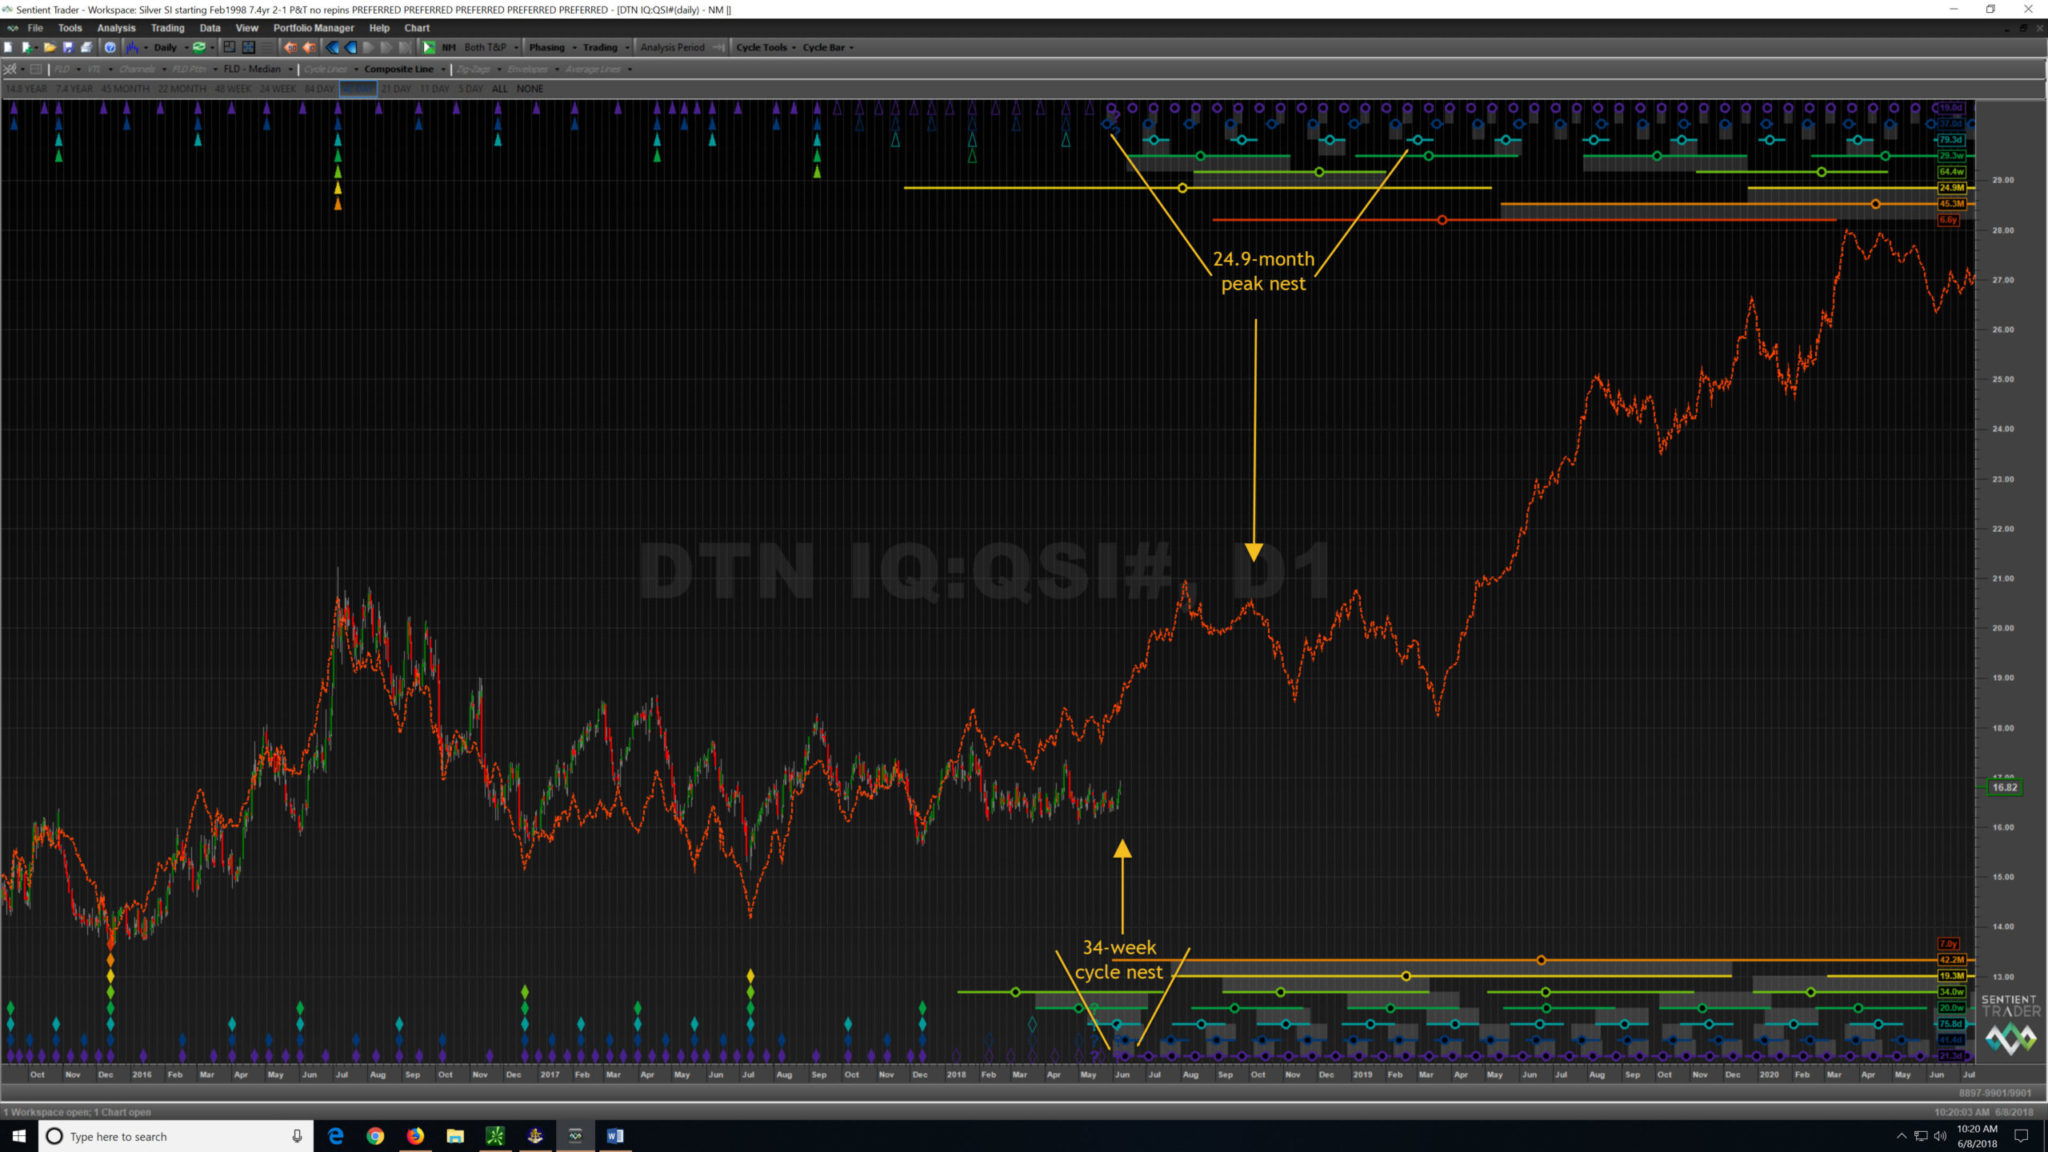This screenshot has height=1152, width=2048.
Task: Click the green refresh data icon
Action: [x=199, y=47]
